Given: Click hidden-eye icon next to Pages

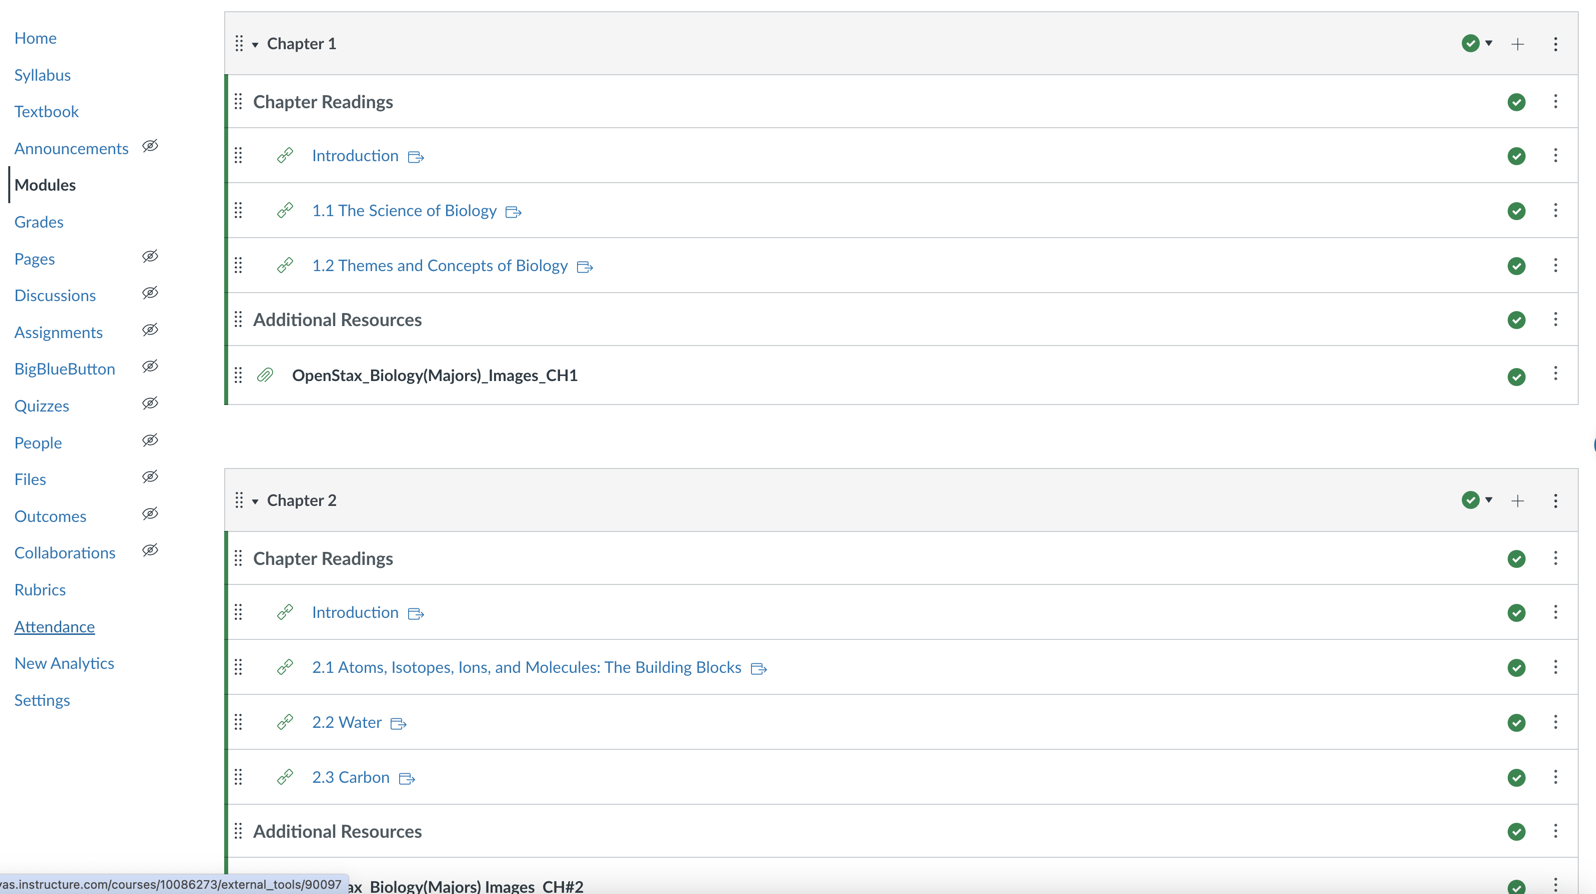Looking at the screenshot, I should pyautogui.click(x=150, y=257).
